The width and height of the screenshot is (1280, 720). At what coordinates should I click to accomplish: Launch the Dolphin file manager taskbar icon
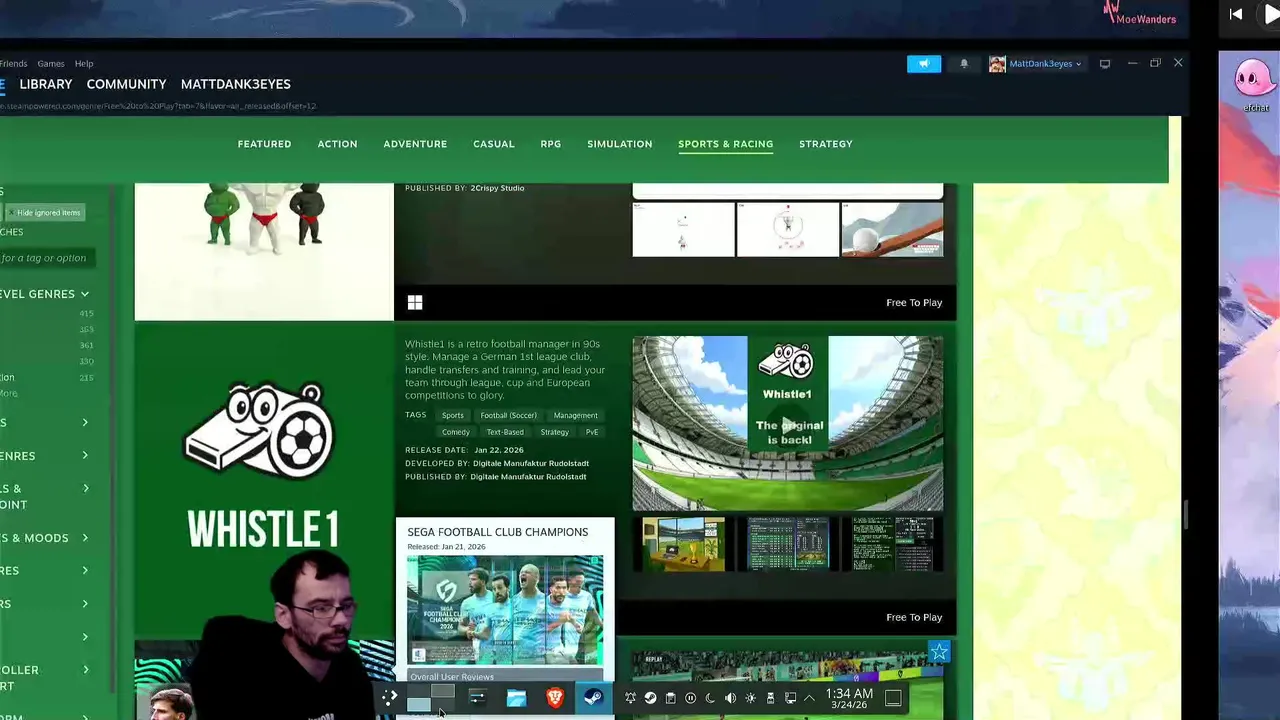pyautogui.click(x=516, y=698)
